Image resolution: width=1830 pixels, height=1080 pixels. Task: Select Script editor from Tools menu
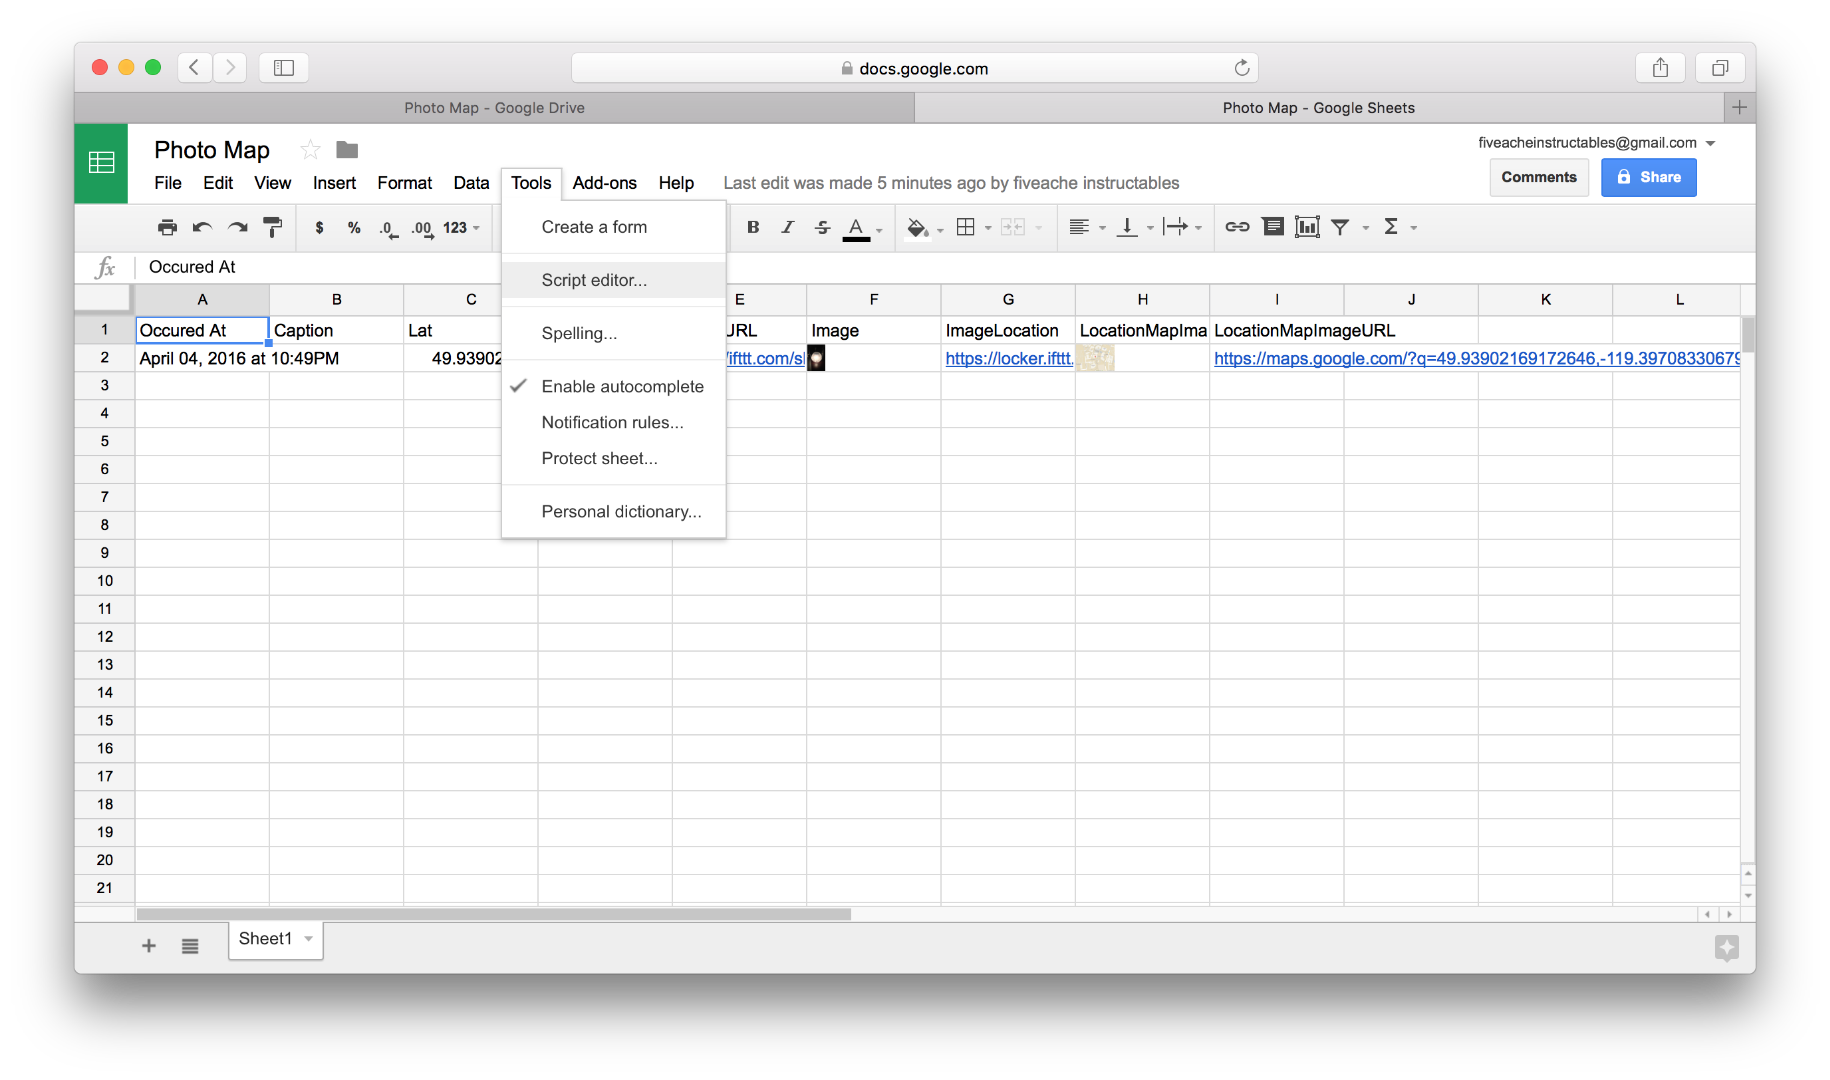pos(593,280)
